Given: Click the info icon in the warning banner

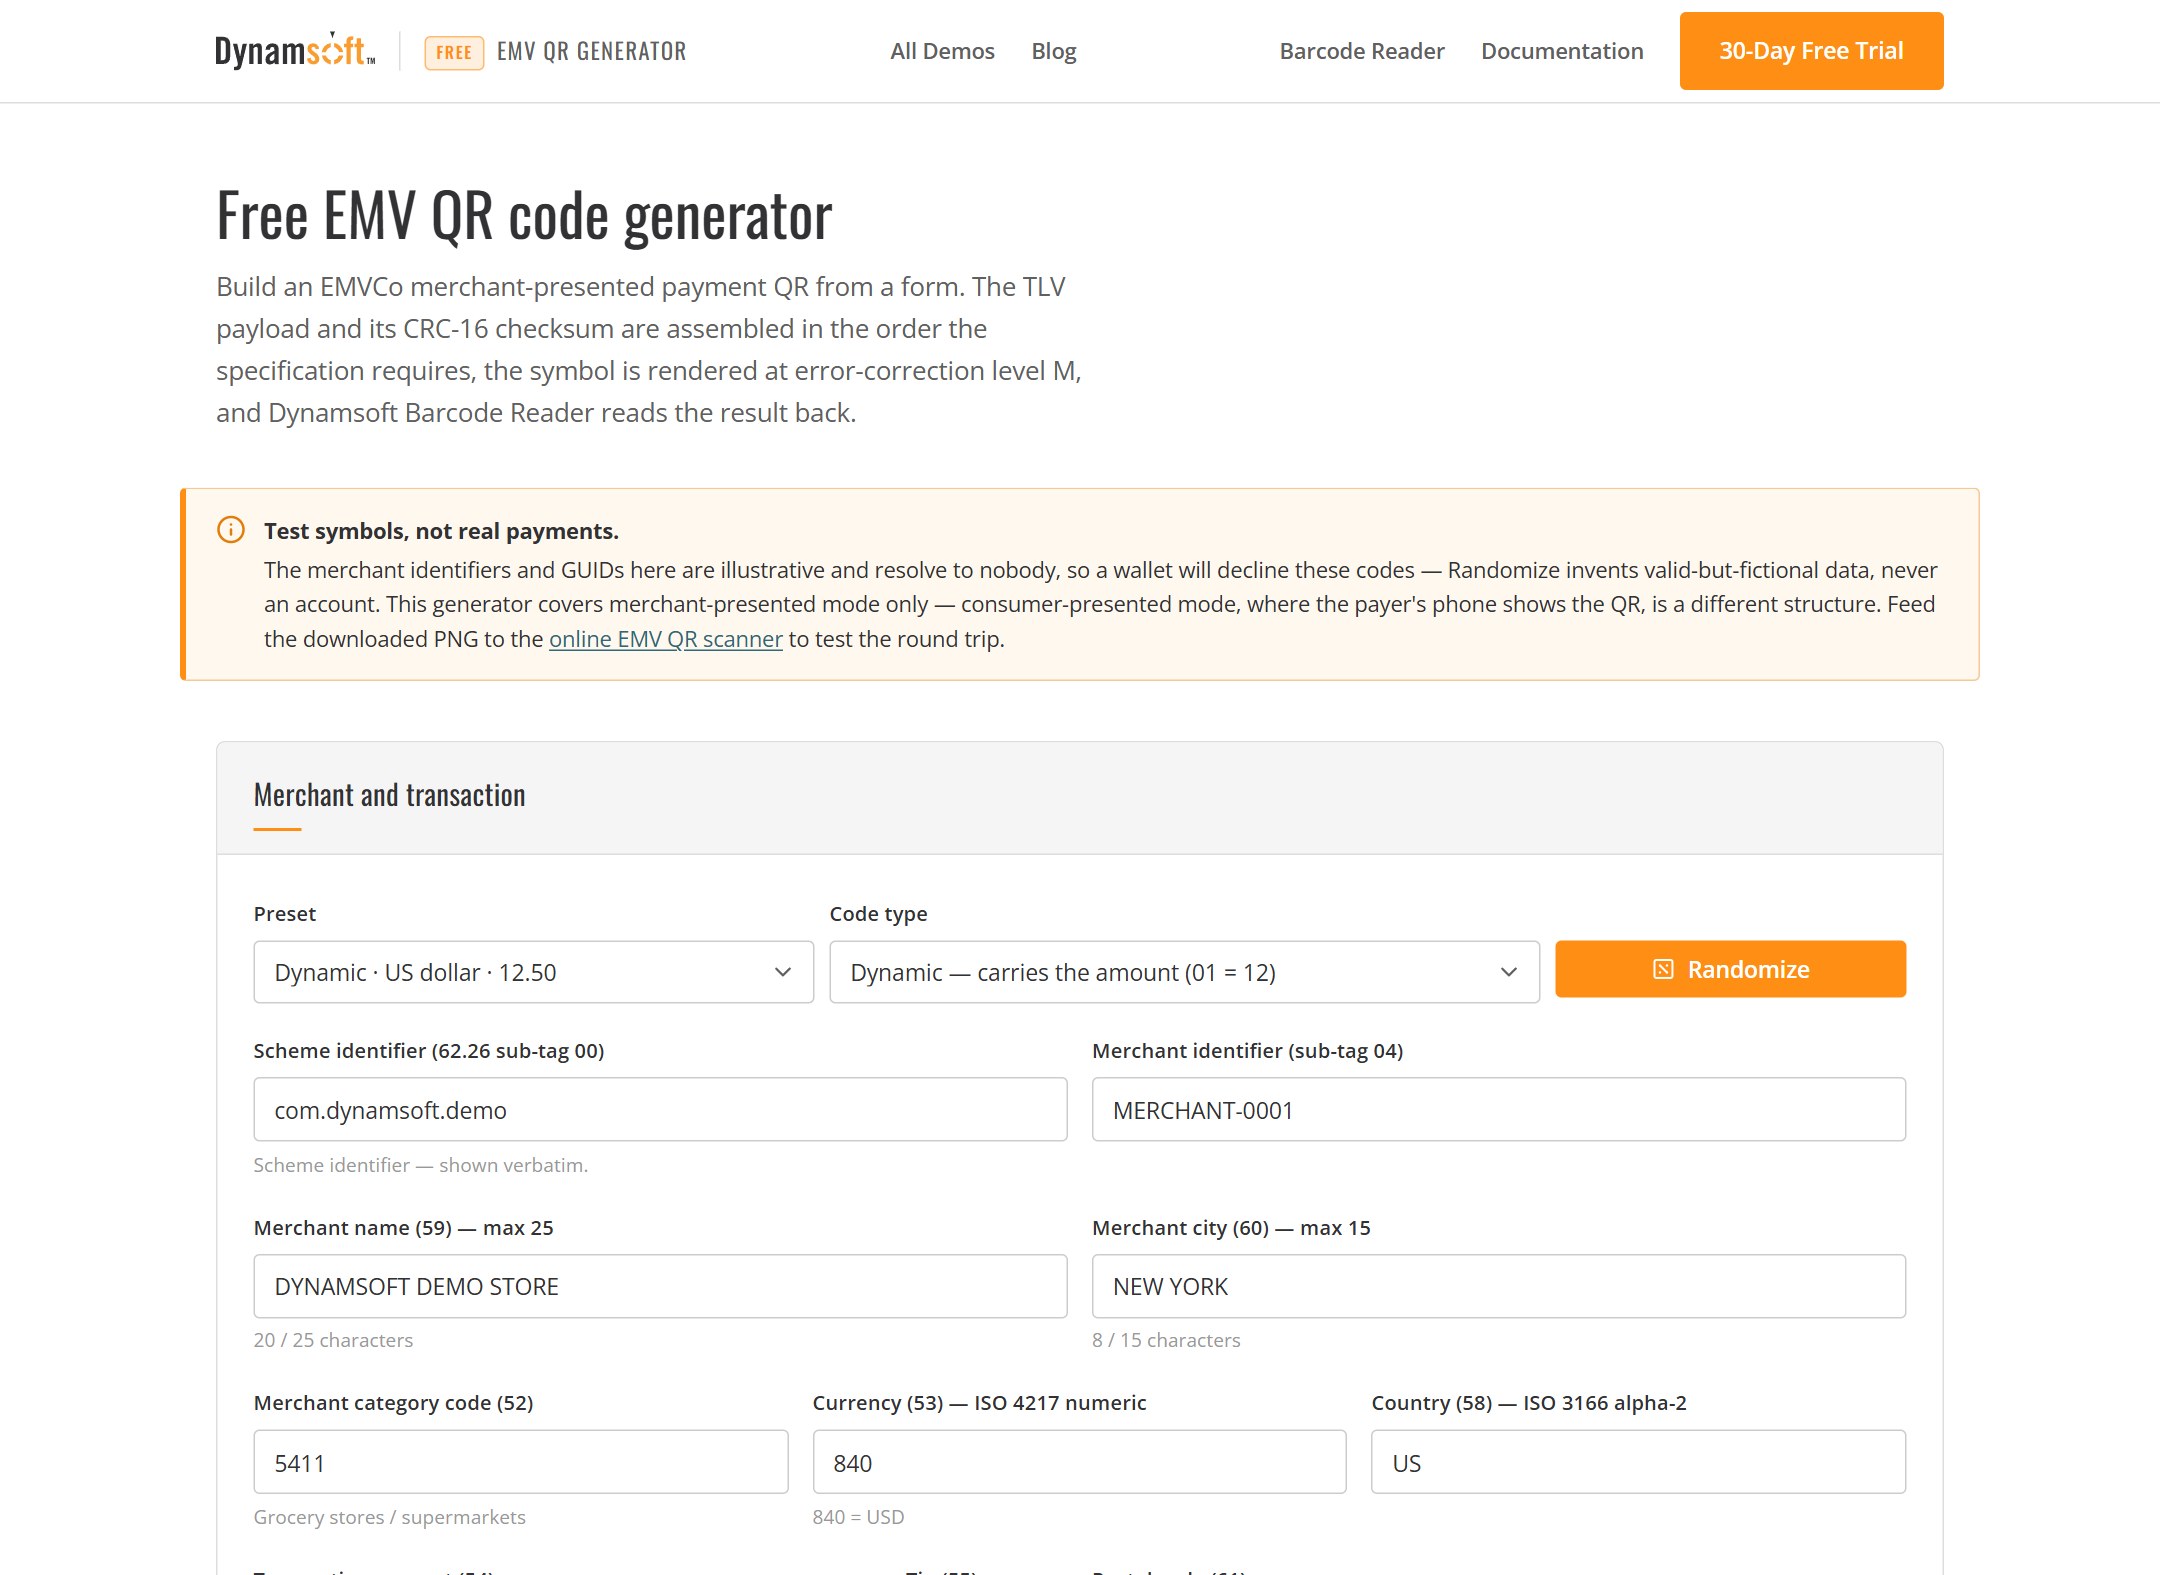Looking at the screenshot, I should point(231,530).
